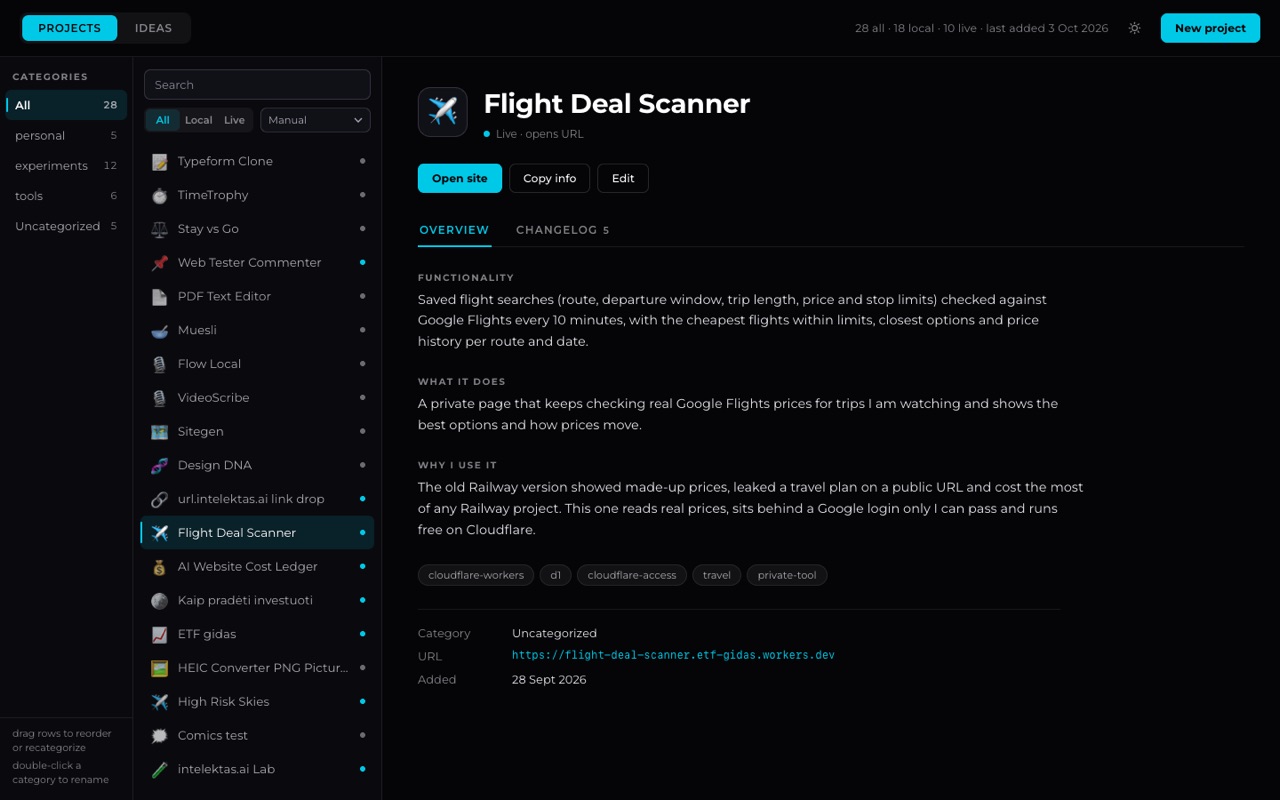The width and height of the screenshot is (1280, 800).
Task: Click the Stay vs Go scales icon
Action: (159, 229)
